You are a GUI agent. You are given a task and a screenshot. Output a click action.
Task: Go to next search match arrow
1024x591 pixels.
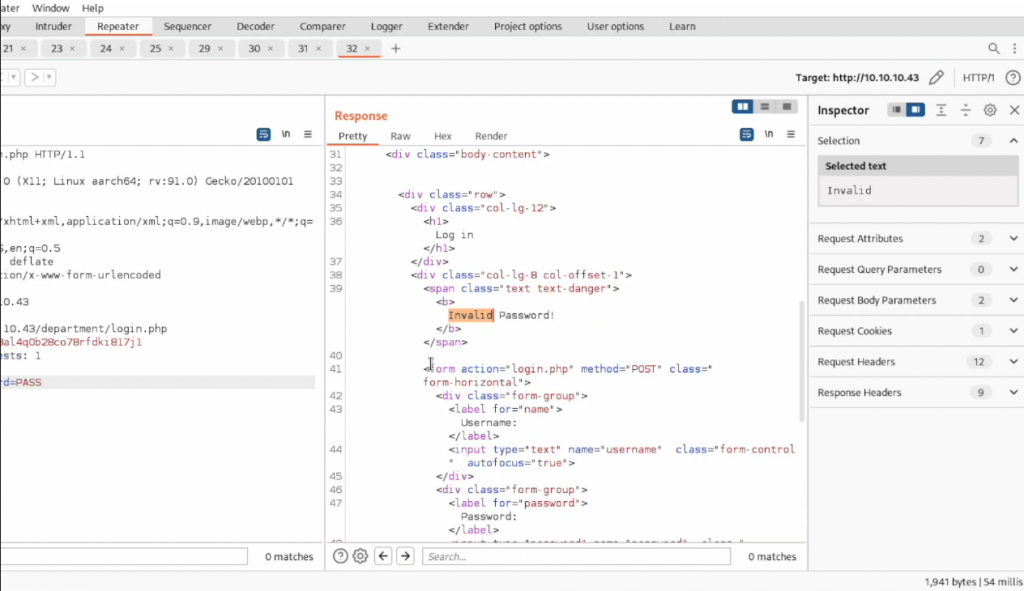click(405, 557)
